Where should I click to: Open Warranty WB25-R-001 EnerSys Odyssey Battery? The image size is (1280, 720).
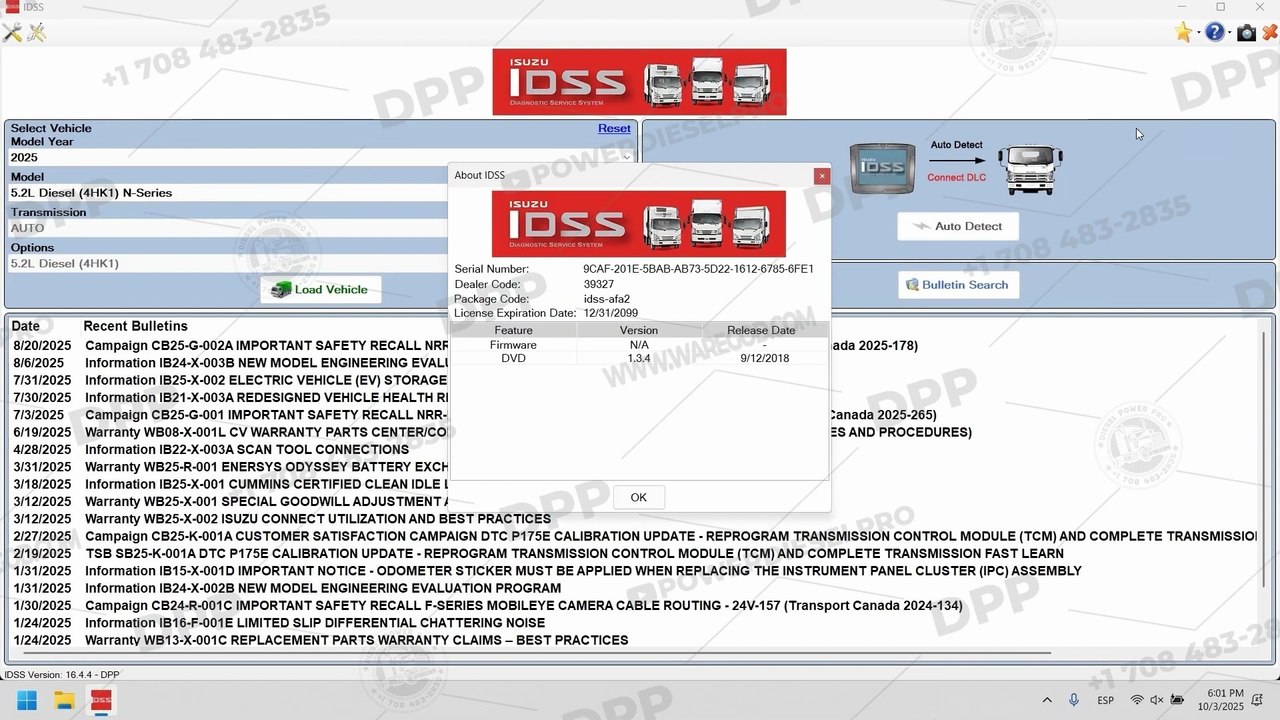pos(230,467)
